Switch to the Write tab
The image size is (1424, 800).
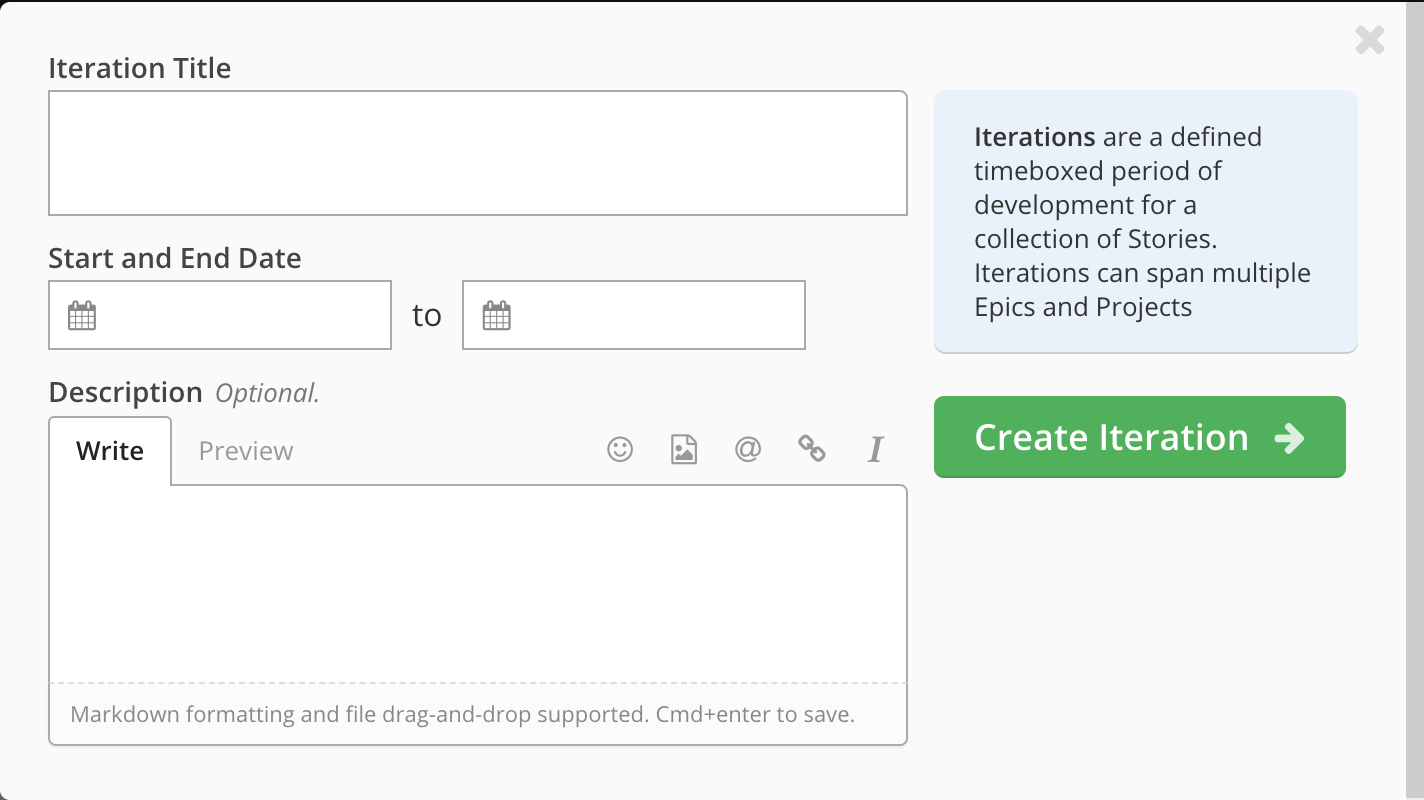point(110,451)
